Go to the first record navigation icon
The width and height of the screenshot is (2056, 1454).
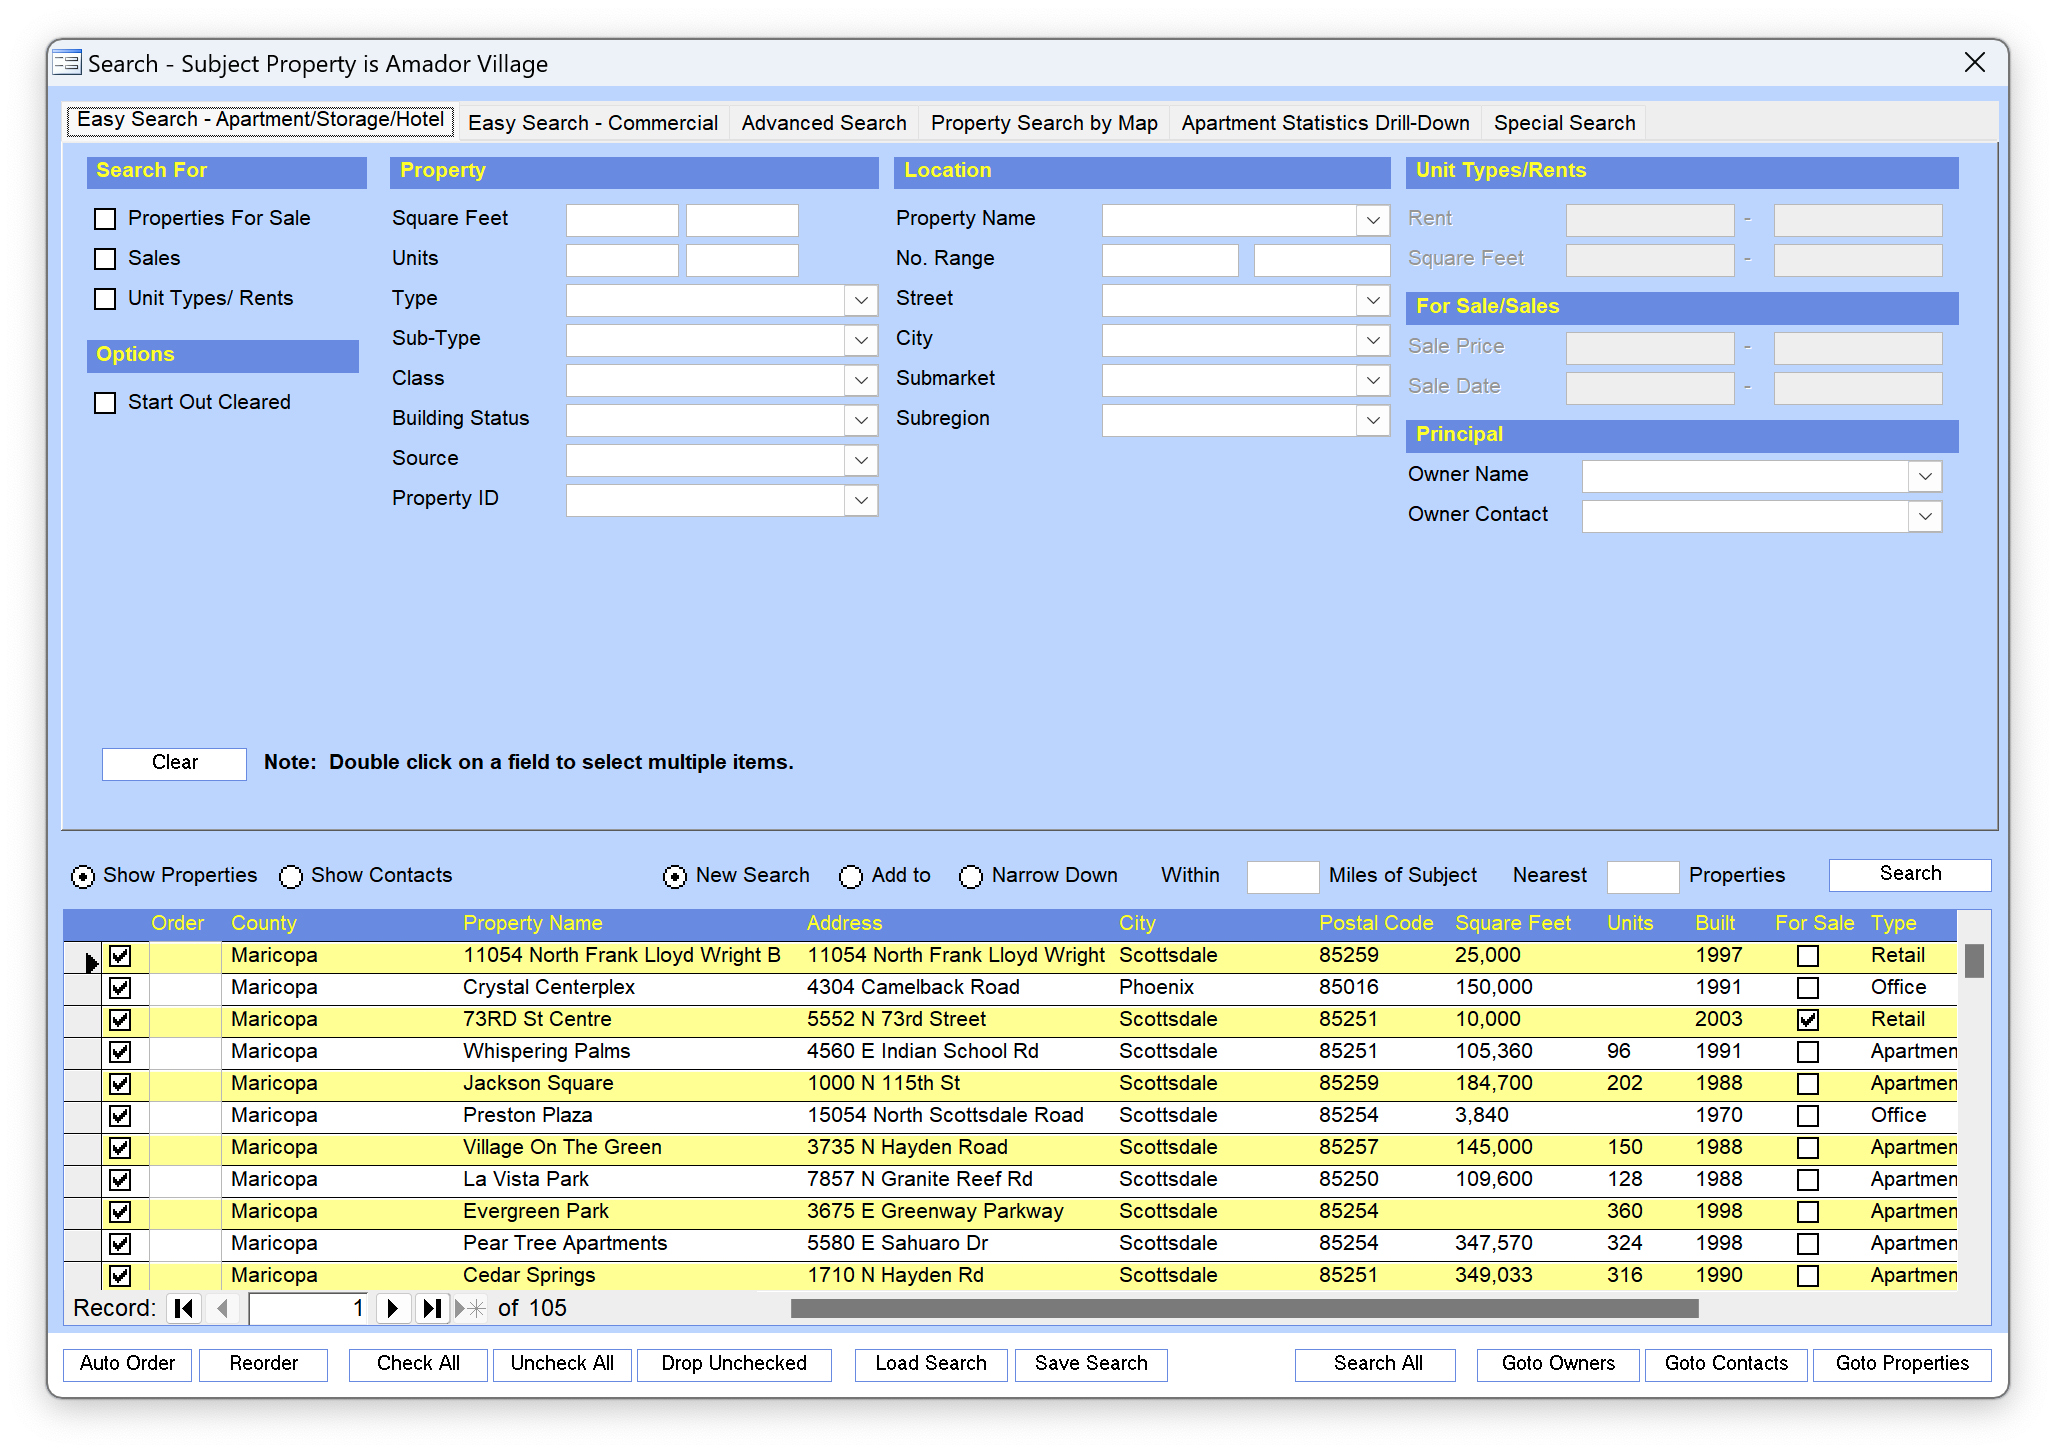pyautogui.click(x=183, y=1308)
